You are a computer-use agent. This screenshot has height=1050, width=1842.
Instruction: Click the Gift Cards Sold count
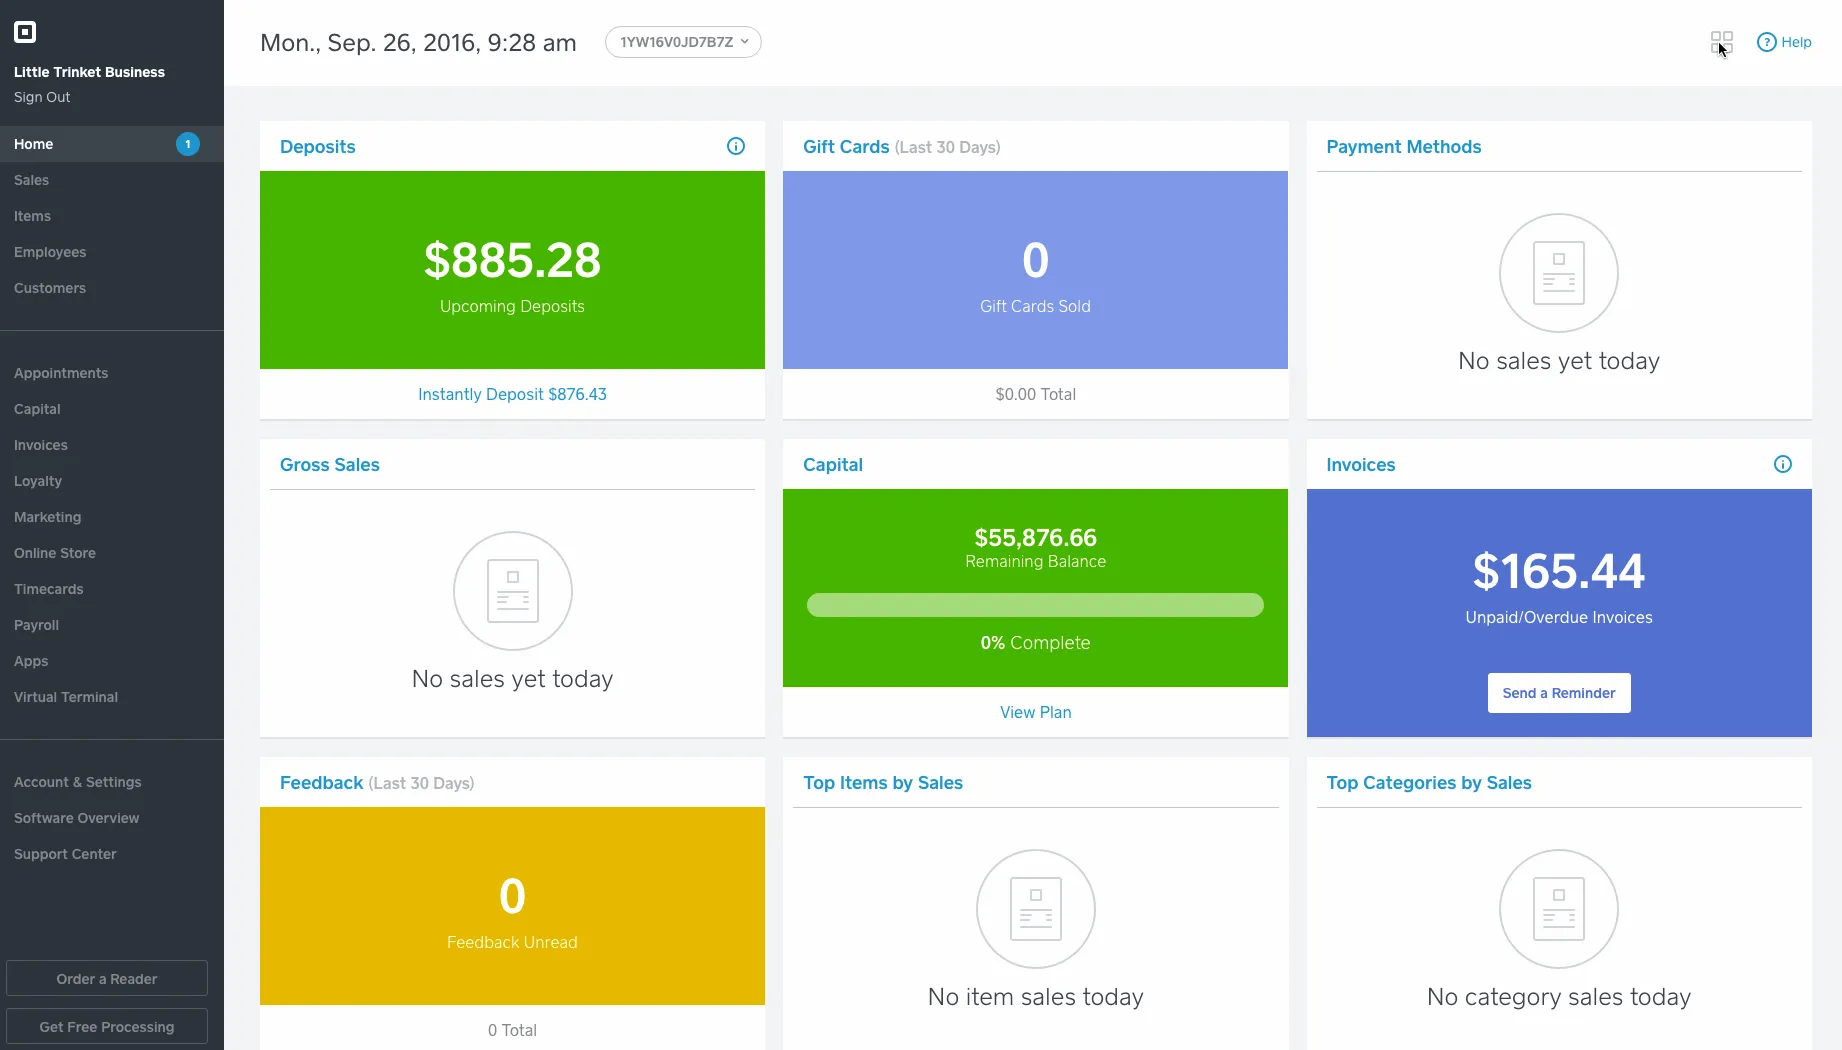[1036, 261]
